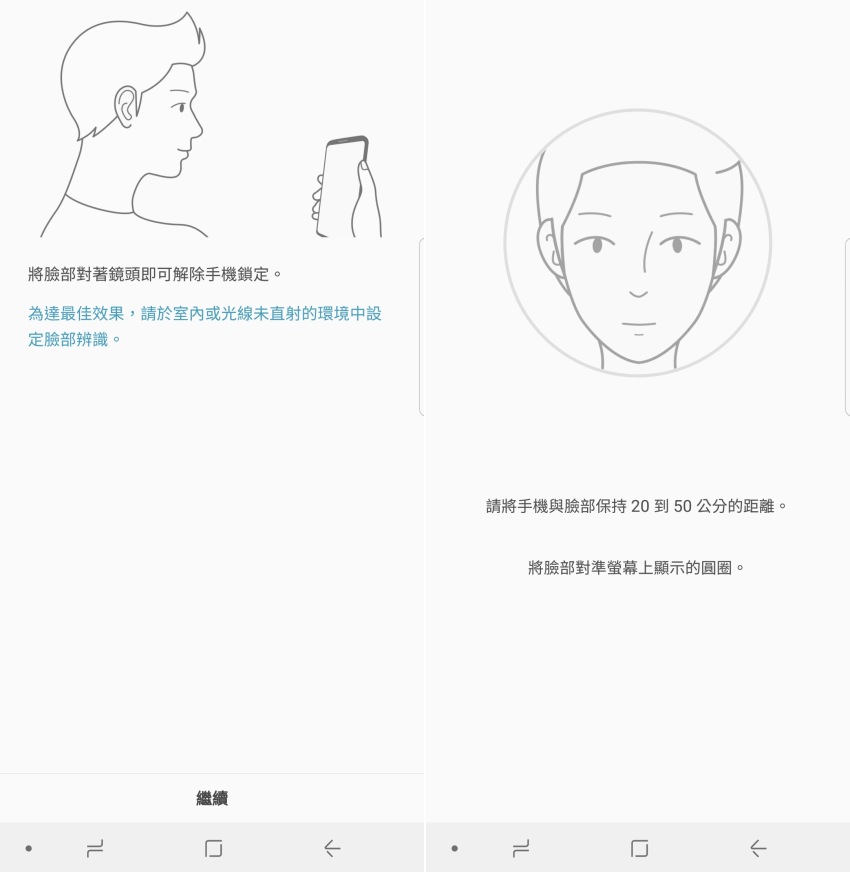850x872 pixels.
Task: Tap the blue text 為達最佳效果 tip
Action: tap(205, 326)
